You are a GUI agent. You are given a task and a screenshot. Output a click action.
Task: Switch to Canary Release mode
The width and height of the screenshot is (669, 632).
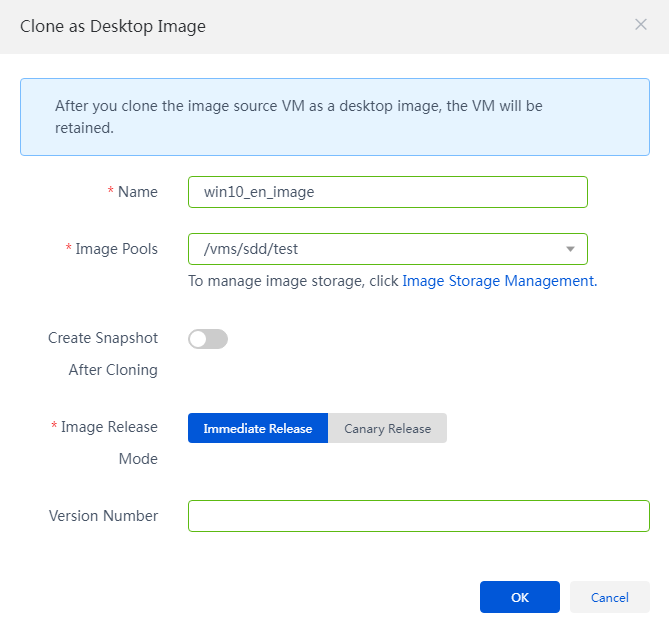point(387,428)
